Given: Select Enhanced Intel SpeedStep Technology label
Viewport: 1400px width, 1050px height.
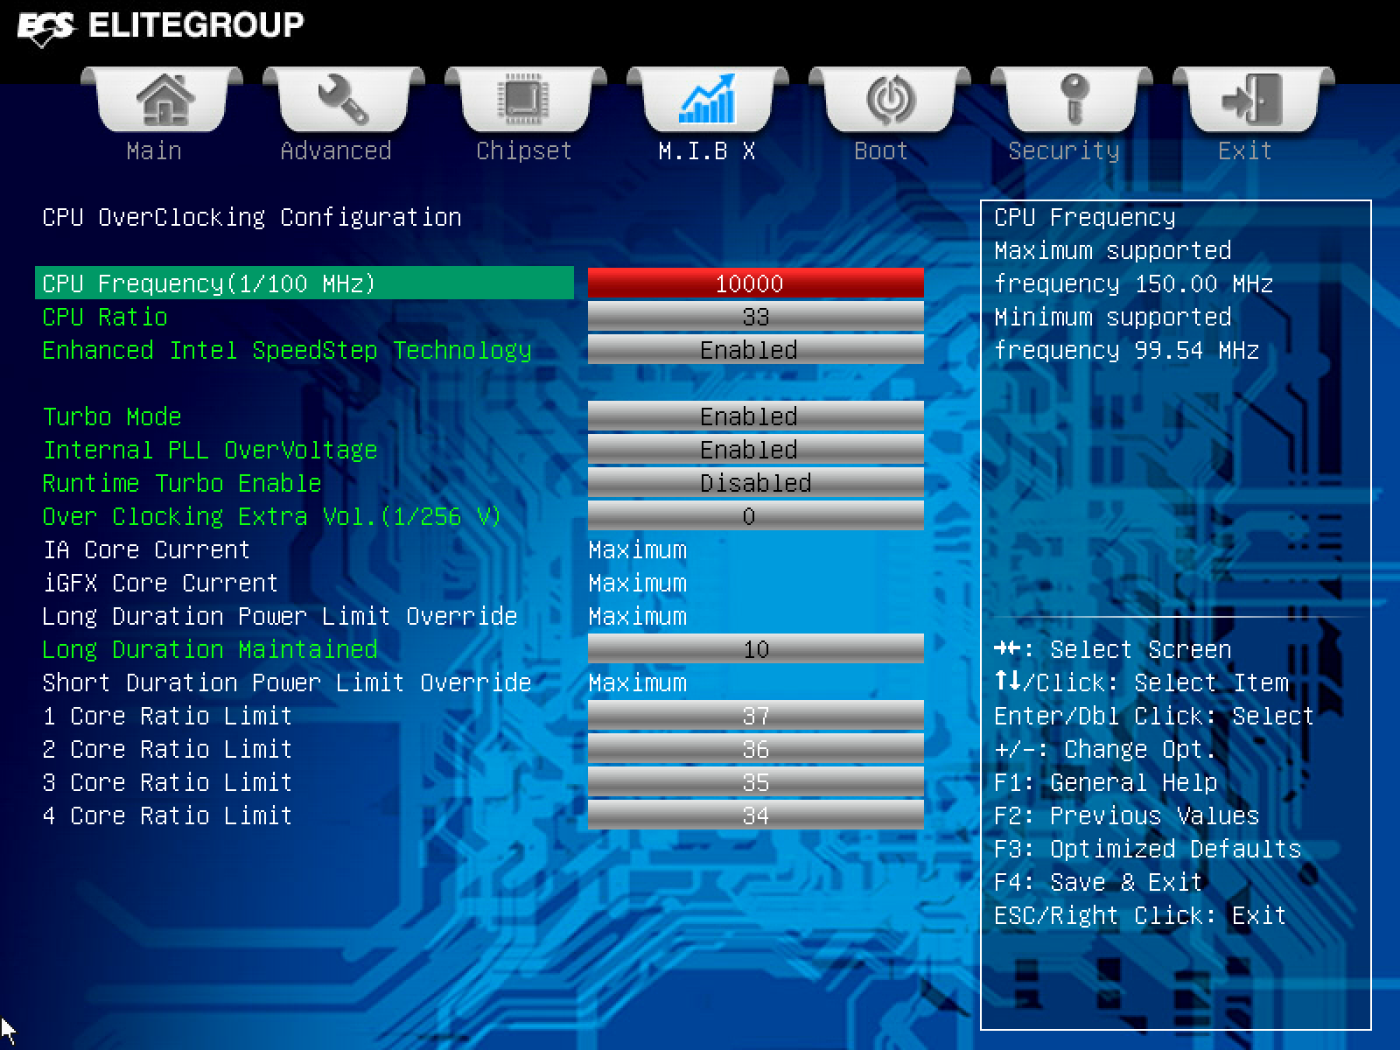Looking at the screenshot, I should pos(287,351).
